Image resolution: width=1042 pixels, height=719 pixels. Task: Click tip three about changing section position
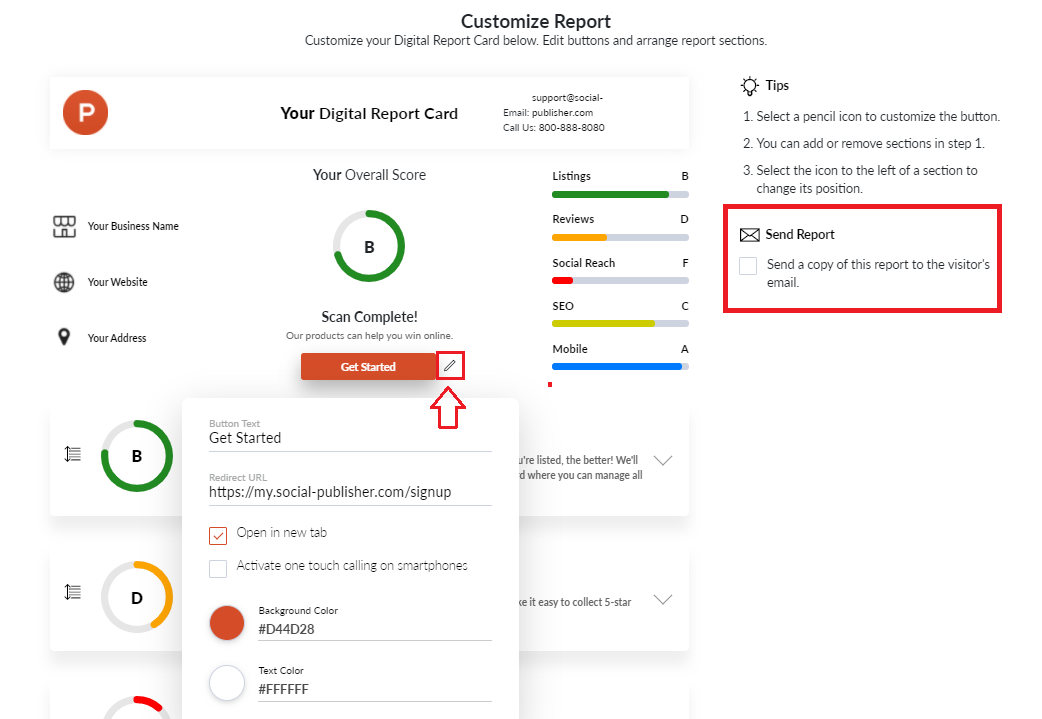point(860,179)
